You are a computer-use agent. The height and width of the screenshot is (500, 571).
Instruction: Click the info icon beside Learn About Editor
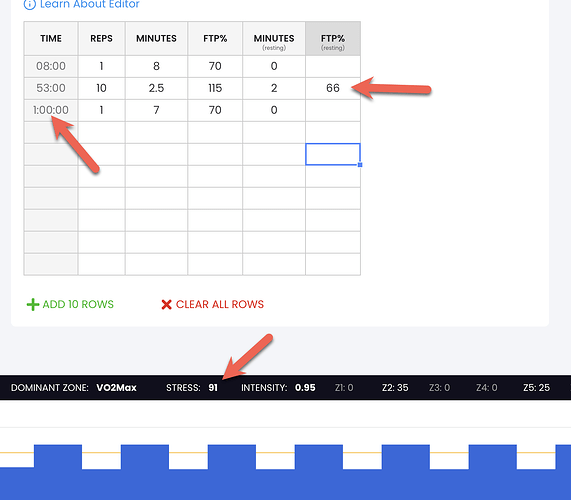pos(29,4)
